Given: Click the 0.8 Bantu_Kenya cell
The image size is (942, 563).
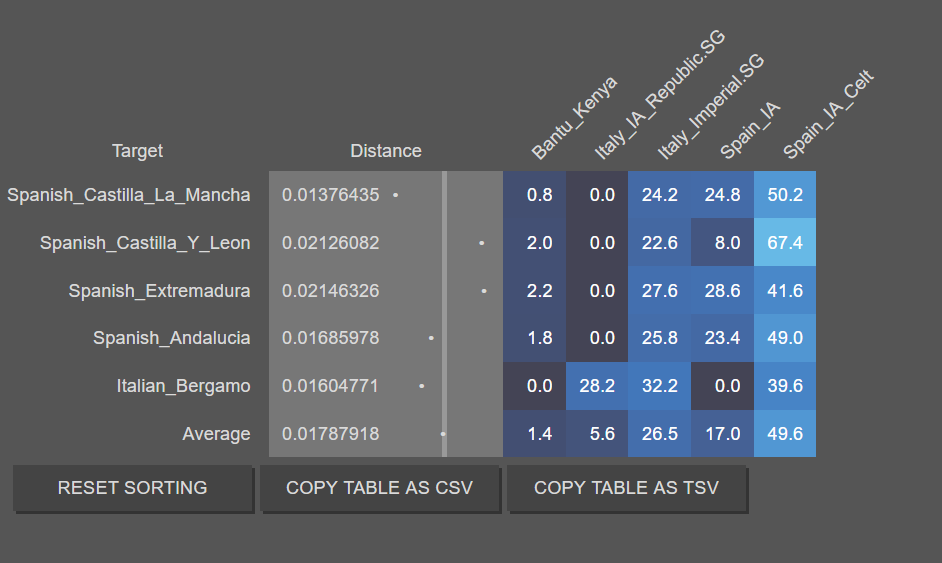Looking at the screenshot, I should coord(535,195).
